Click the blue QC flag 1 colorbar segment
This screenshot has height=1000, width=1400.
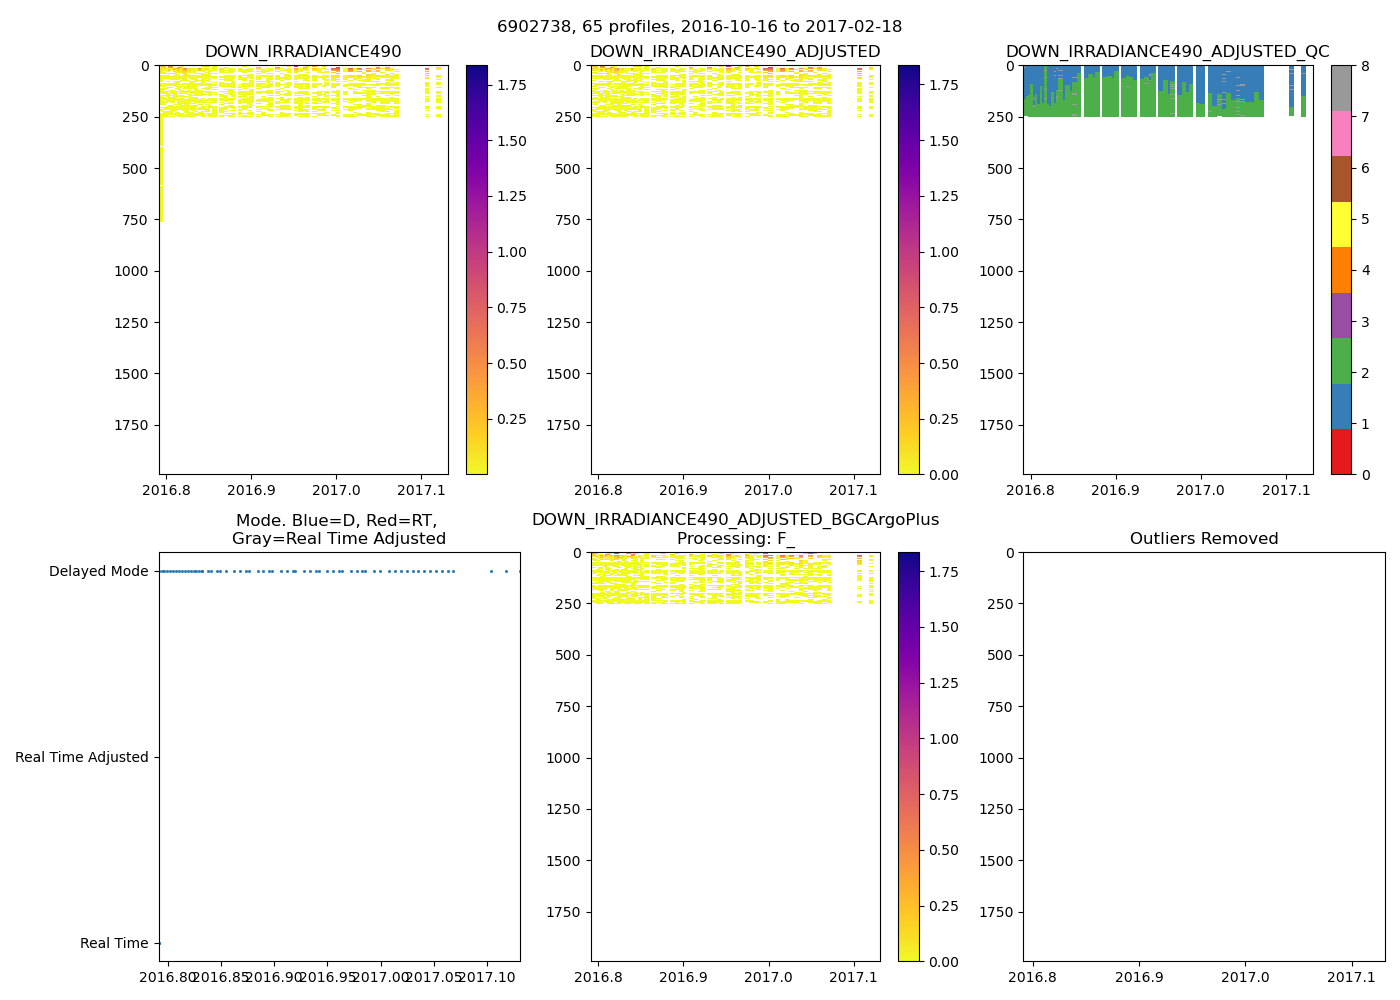click(x=1341, y=406)
